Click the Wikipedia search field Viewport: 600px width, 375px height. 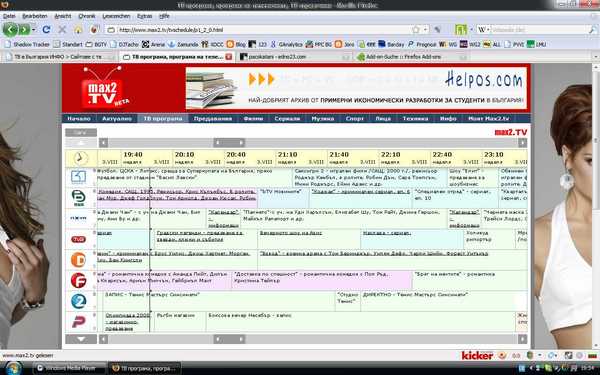point(539,29)
